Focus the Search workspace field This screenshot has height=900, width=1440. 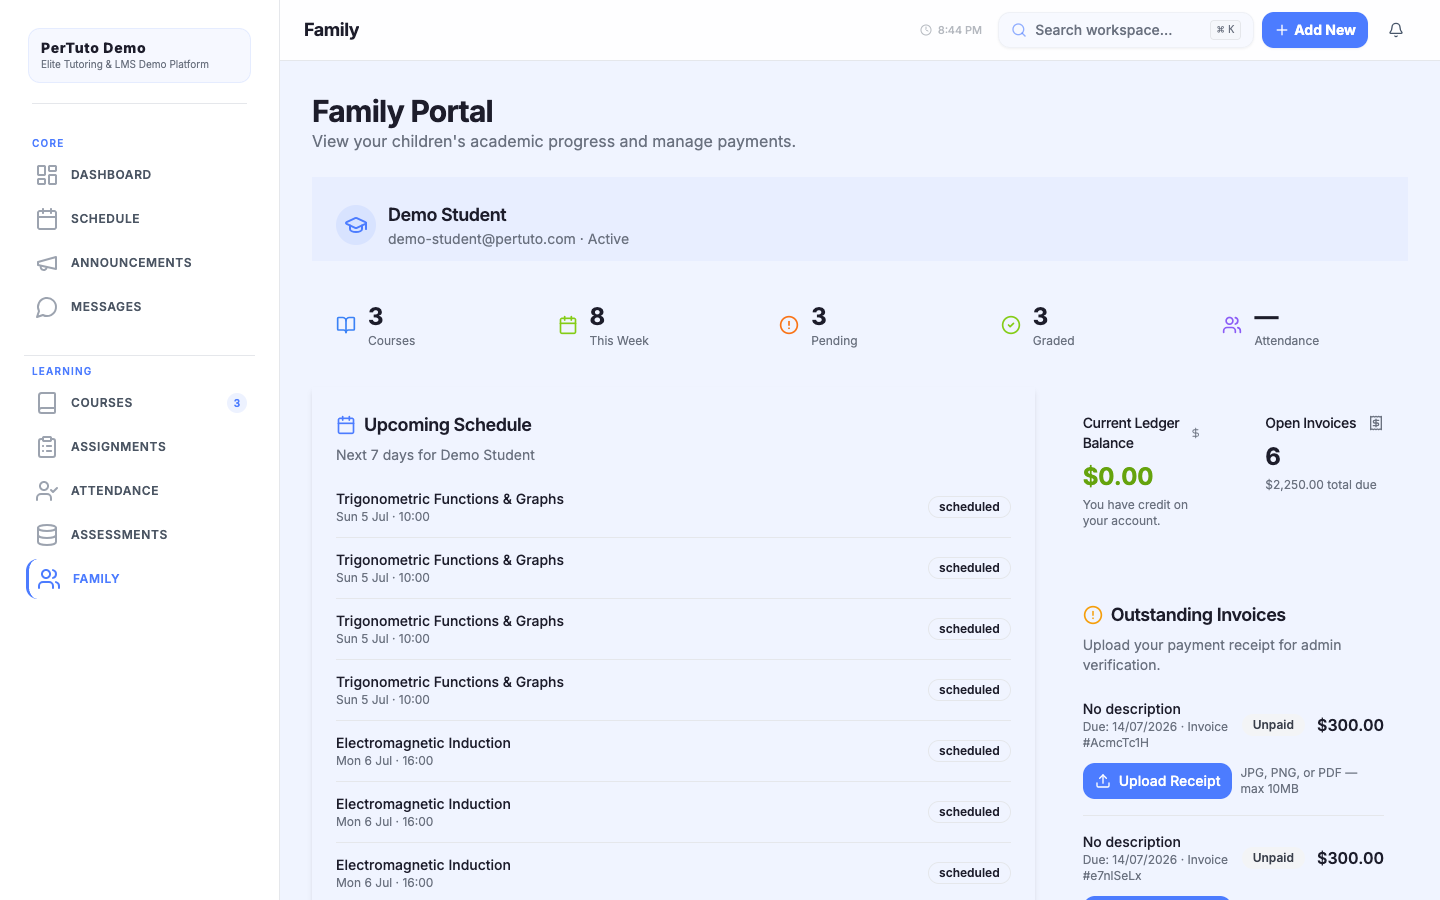[x=1126, y=30]
